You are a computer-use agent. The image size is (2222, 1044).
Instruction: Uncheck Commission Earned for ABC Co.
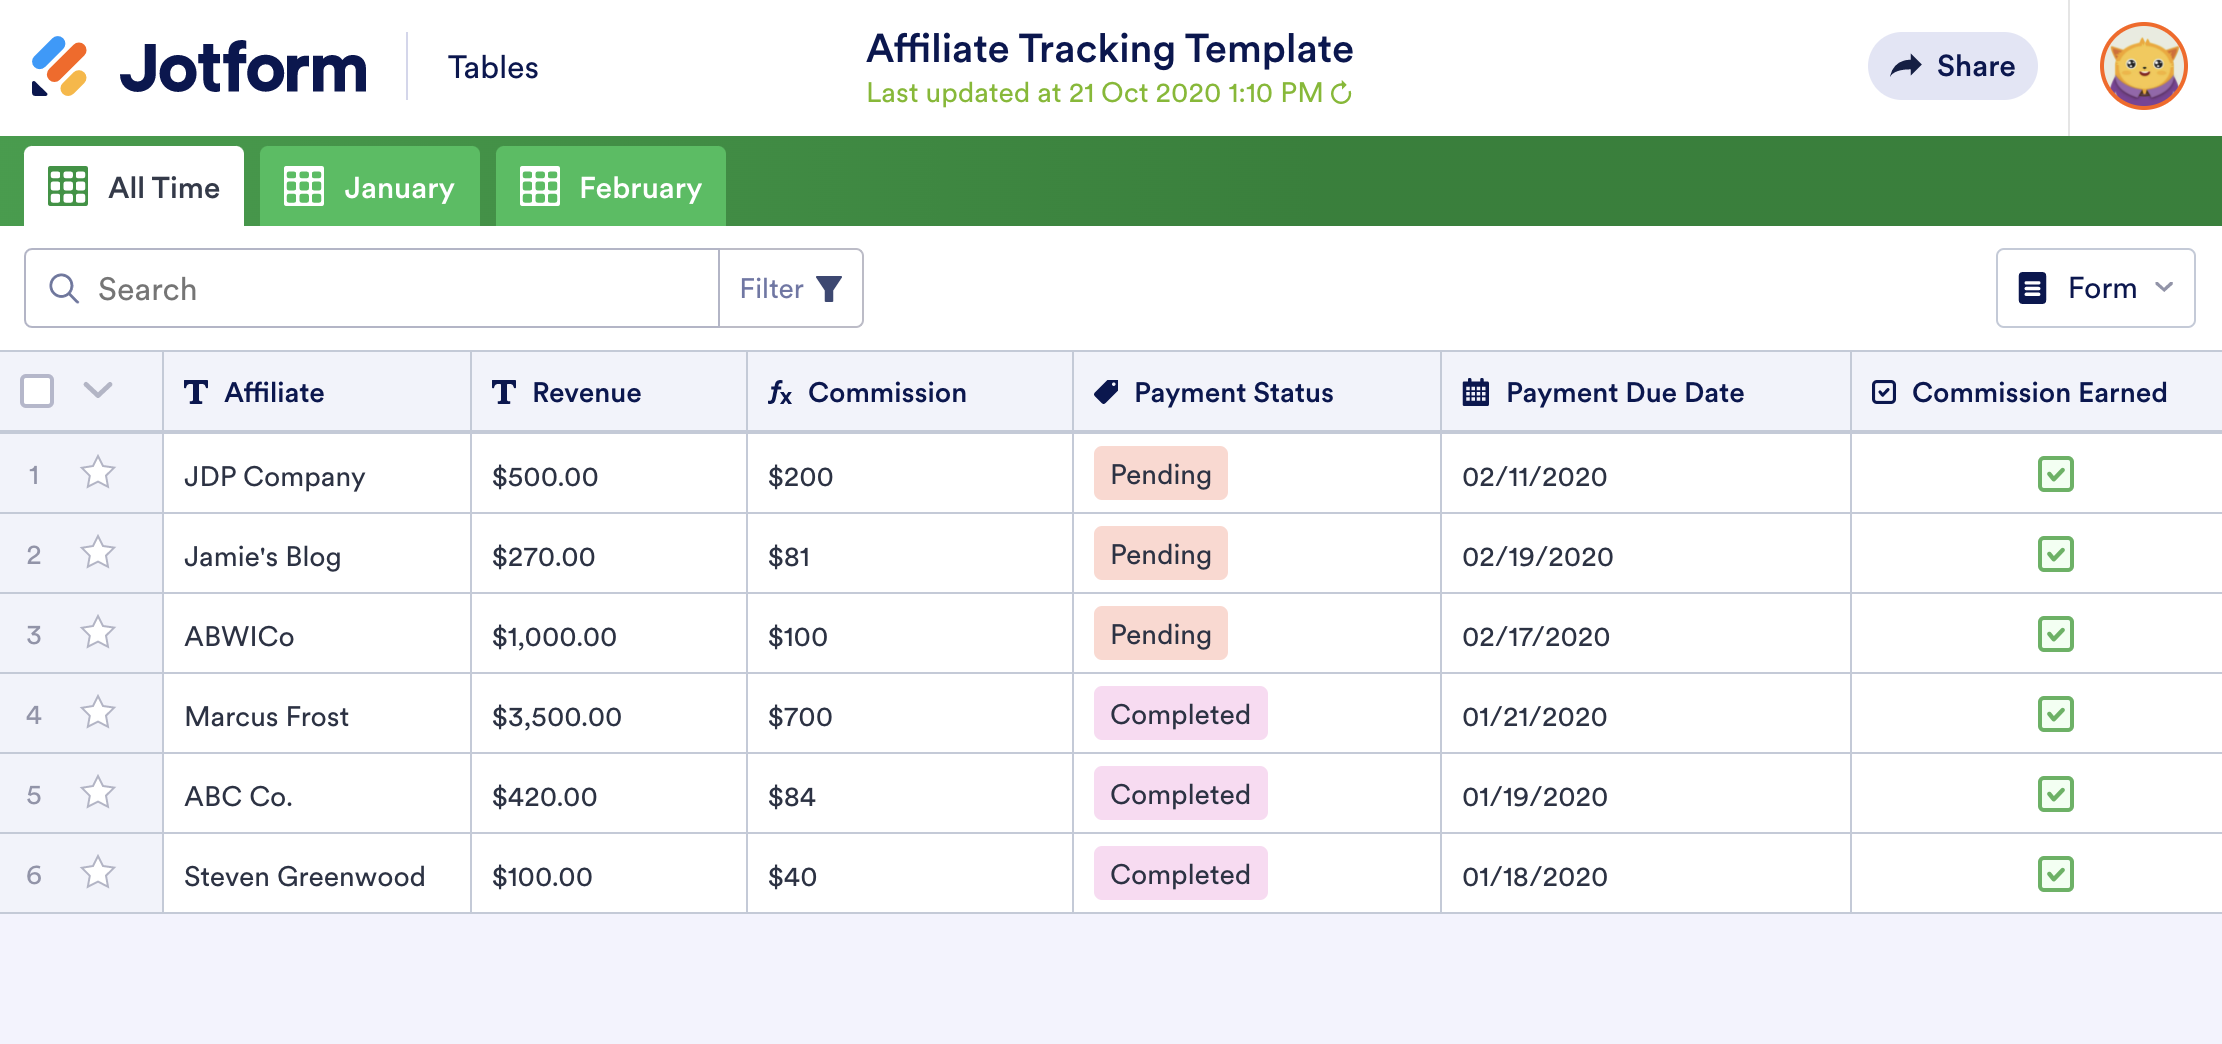(2055, 794)
